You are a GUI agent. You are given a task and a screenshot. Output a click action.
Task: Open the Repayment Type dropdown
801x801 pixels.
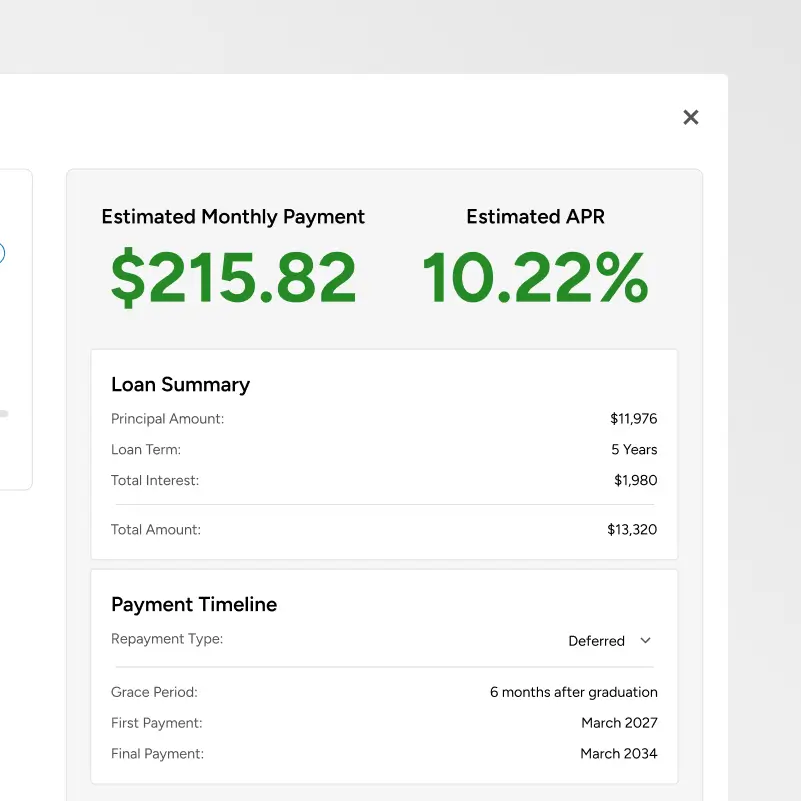click(x=610, y=640)
